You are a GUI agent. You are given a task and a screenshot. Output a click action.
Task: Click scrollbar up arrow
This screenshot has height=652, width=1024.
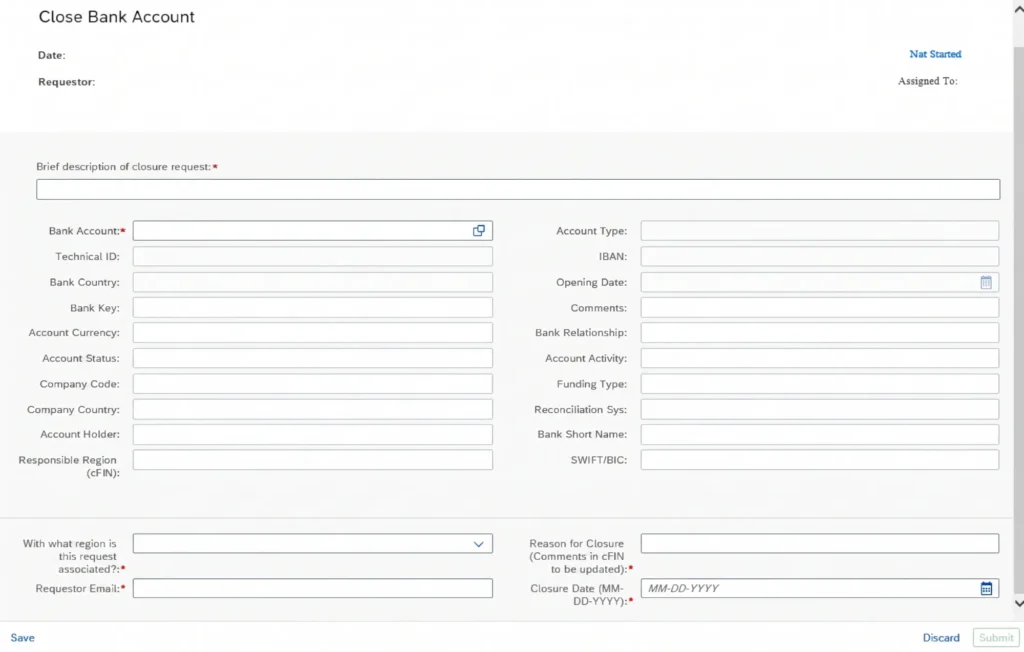pos(1018,8)
